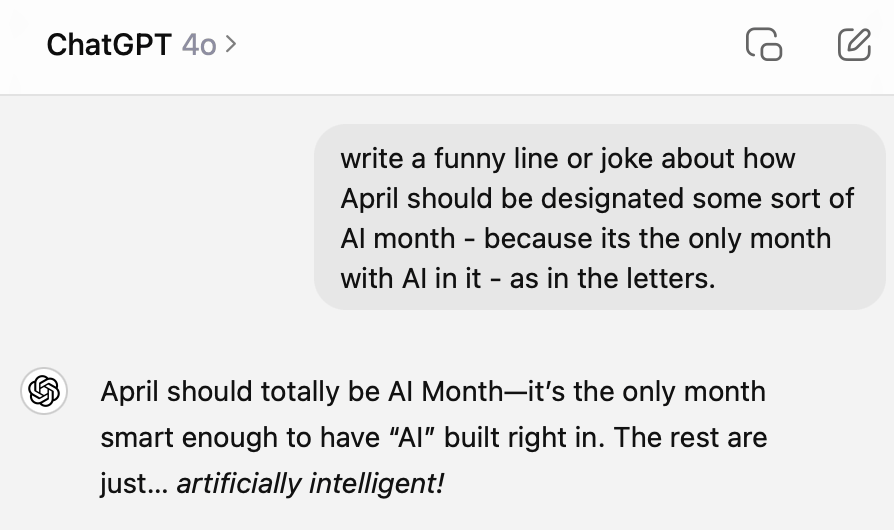The height and width of the screenshot is (530, 894).
Task: Click the ChatGPT logo avatar beside response
Action: pyautogui.click(x=45, y=391)
